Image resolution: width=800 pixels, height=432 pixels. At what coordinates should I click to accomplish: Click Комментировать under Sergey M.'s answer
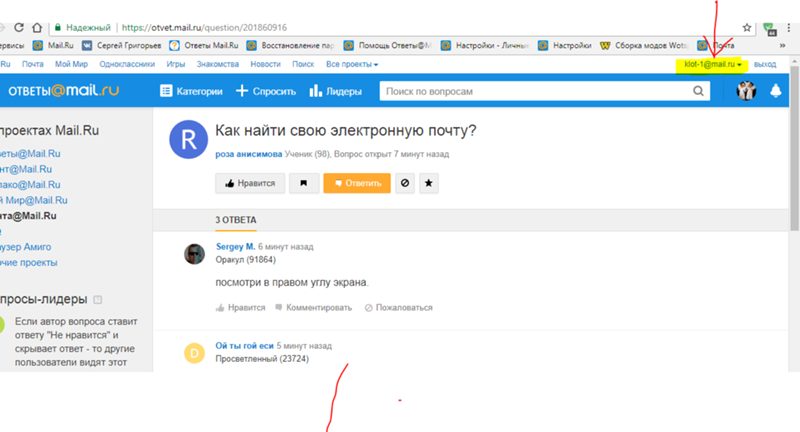(313, 308)
